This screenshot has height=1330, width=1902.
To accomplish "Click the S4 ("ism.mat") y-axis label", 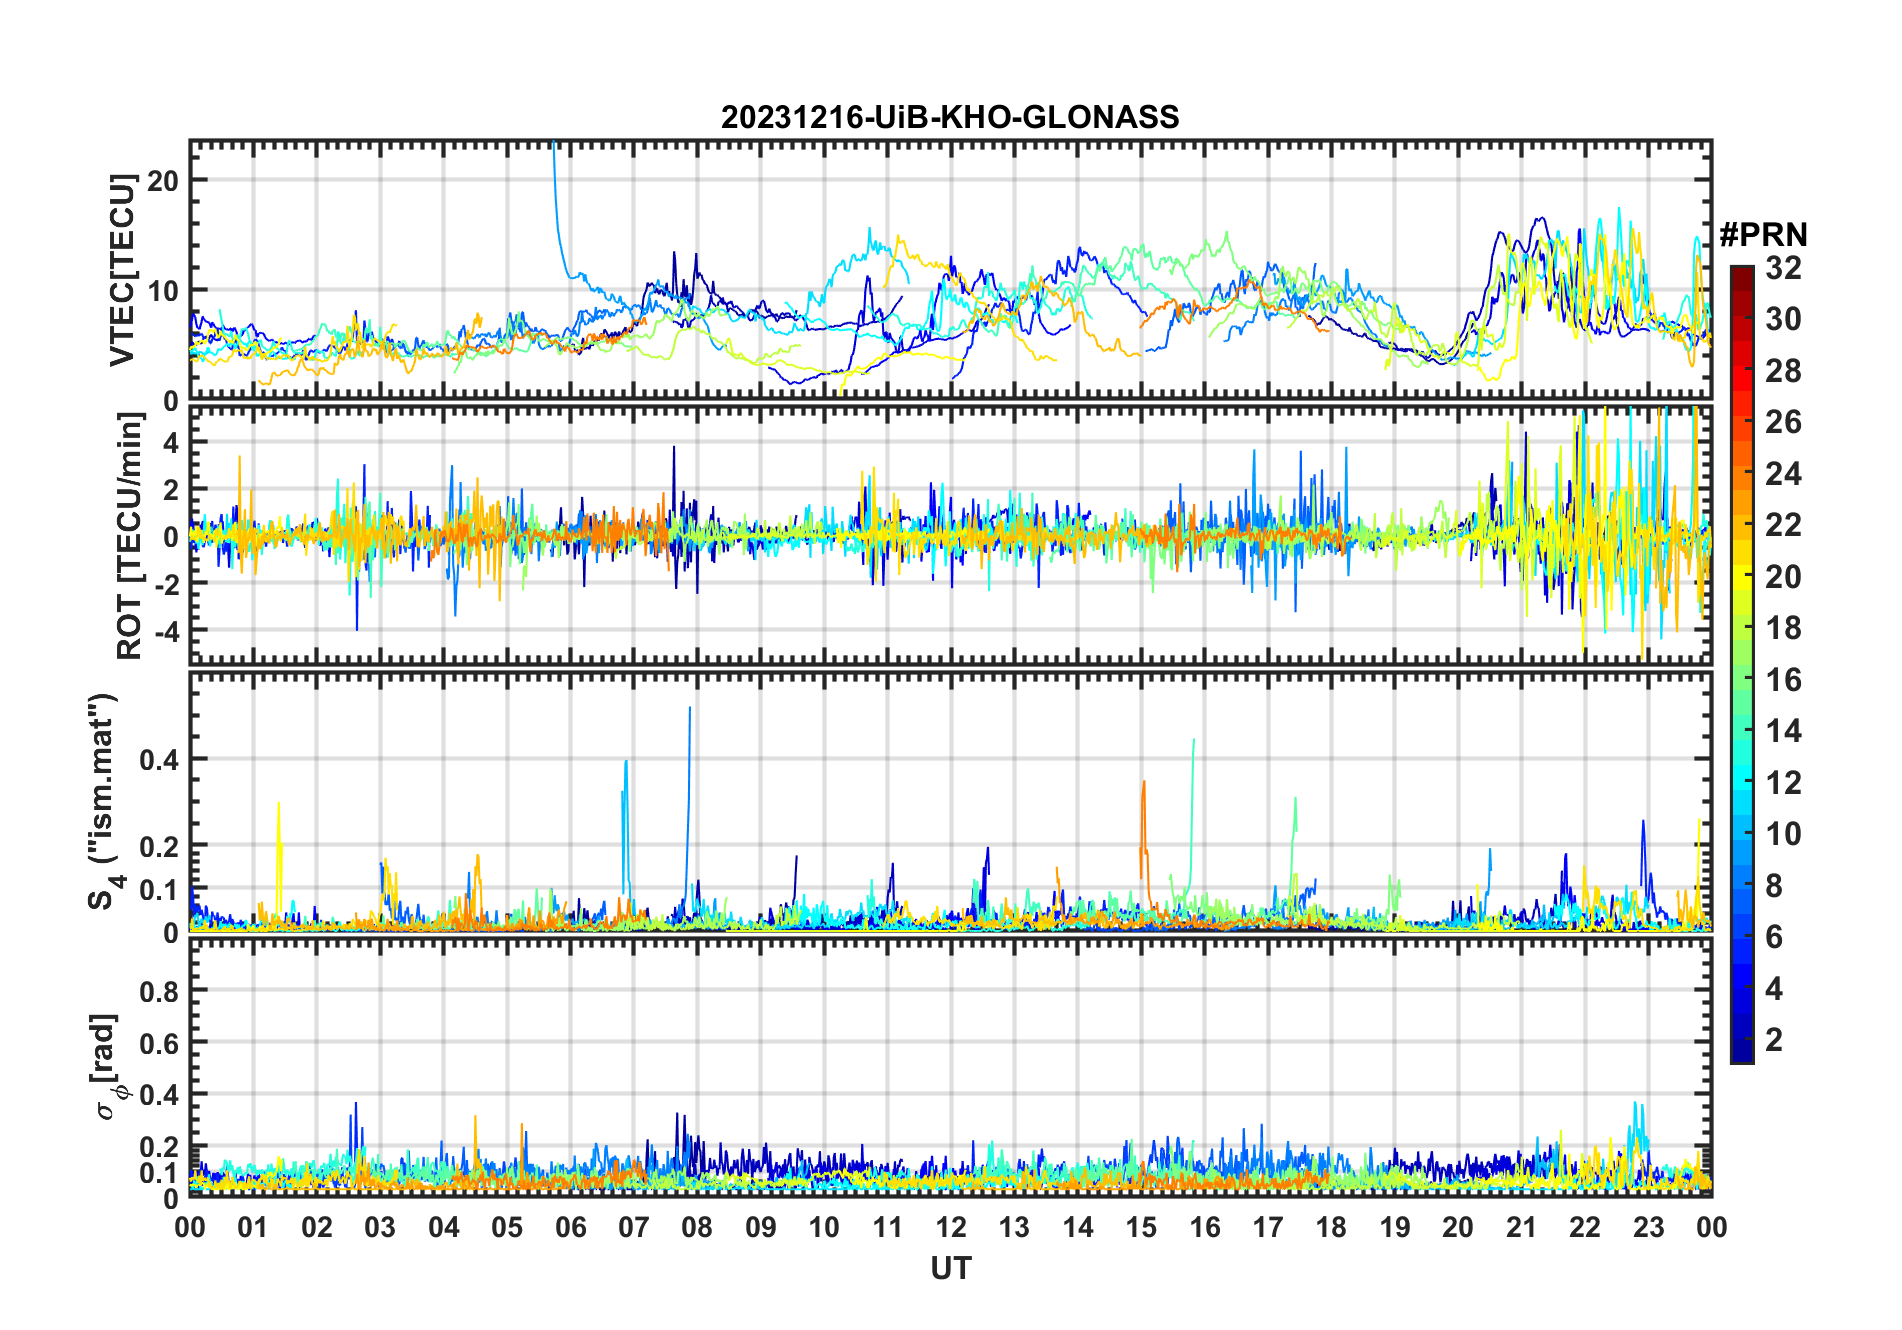I will pos(104,801).
